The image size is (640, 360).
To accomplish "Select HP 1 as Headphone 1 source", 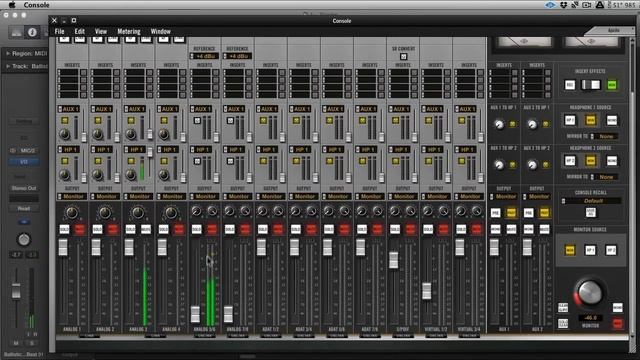I will (x=570, y=120).
